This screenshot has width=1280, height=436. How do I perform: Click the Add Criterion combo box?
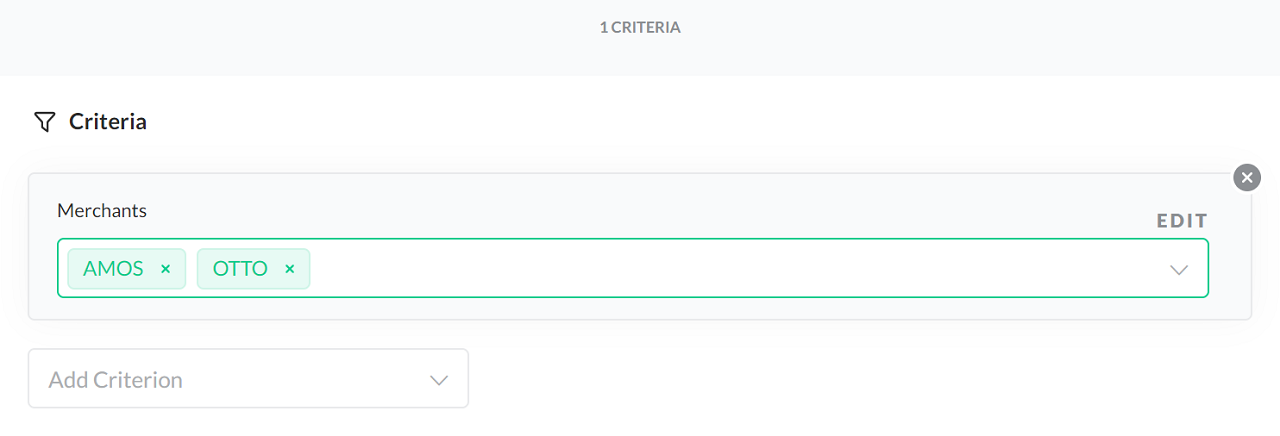[248, 378]
